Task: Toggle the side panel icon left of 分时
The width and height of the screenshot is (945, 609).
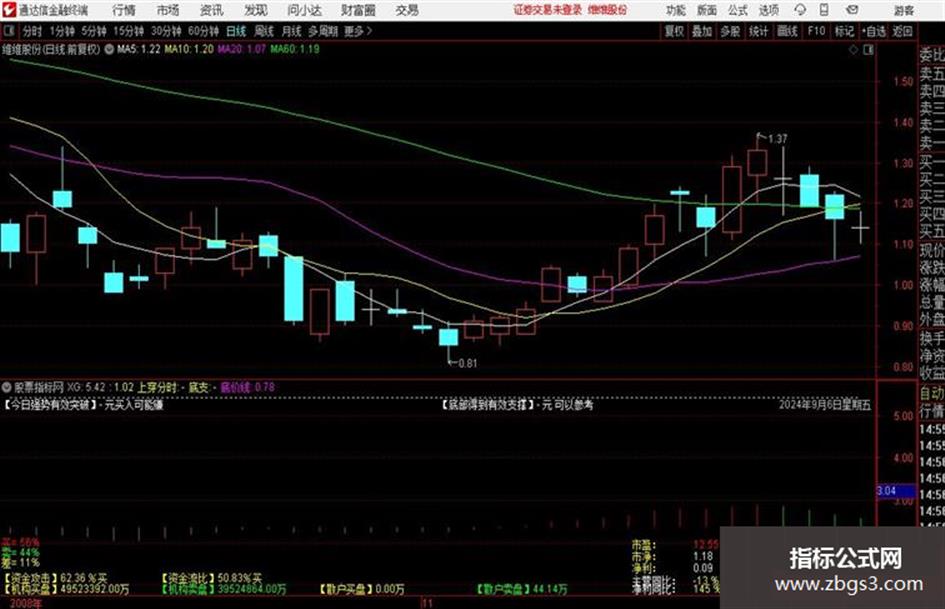Action: (8, 31)
